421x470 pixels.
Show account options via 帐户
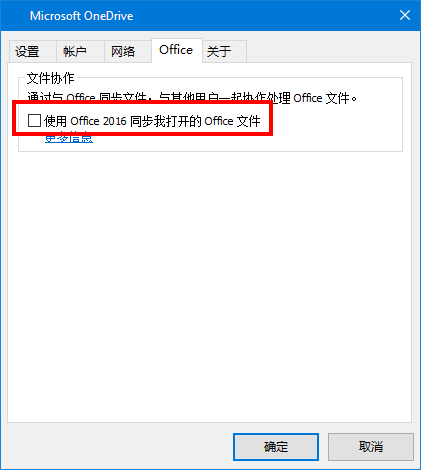(80, 52)
